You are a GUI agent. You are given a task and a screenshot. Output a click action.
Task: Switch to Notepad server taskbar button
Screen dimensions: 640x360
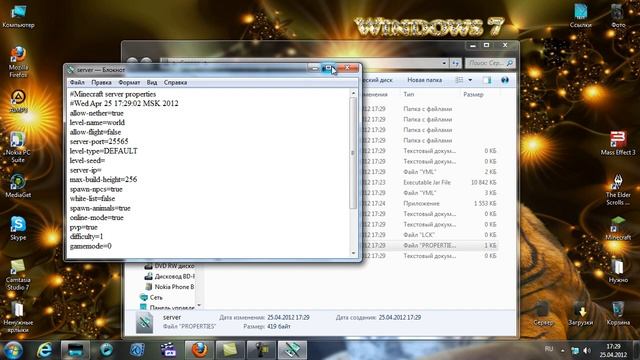tap(292, 350)
